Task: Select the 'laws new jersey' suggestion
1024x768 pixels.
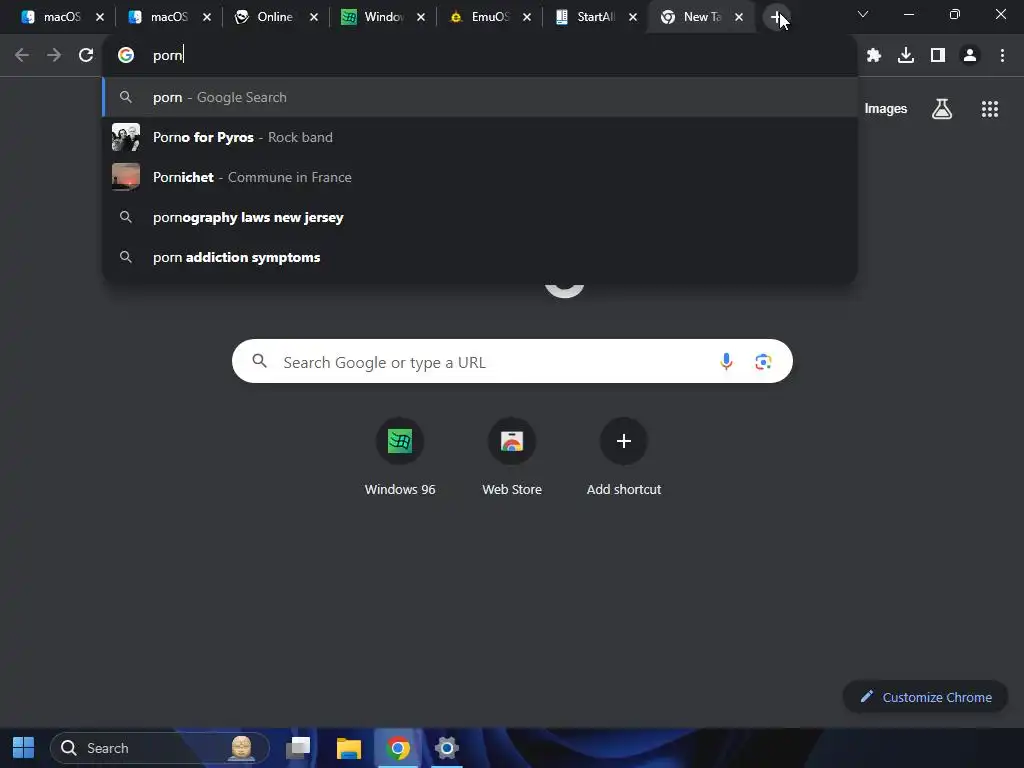Action: (x=480, y=217)
